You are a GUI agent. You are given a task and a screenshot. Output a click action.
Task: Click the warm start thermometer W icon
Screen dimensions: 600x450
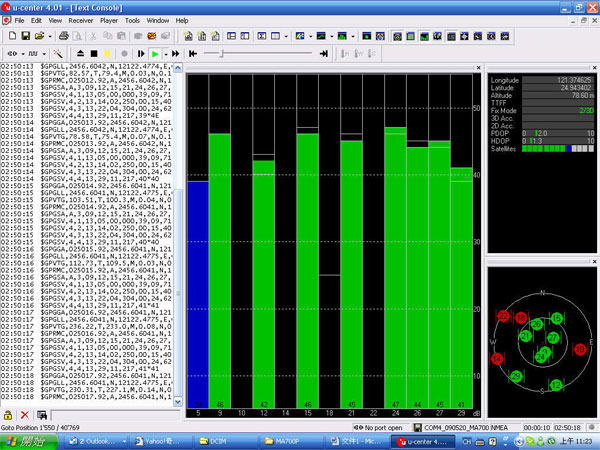click(x=359, y=54)
